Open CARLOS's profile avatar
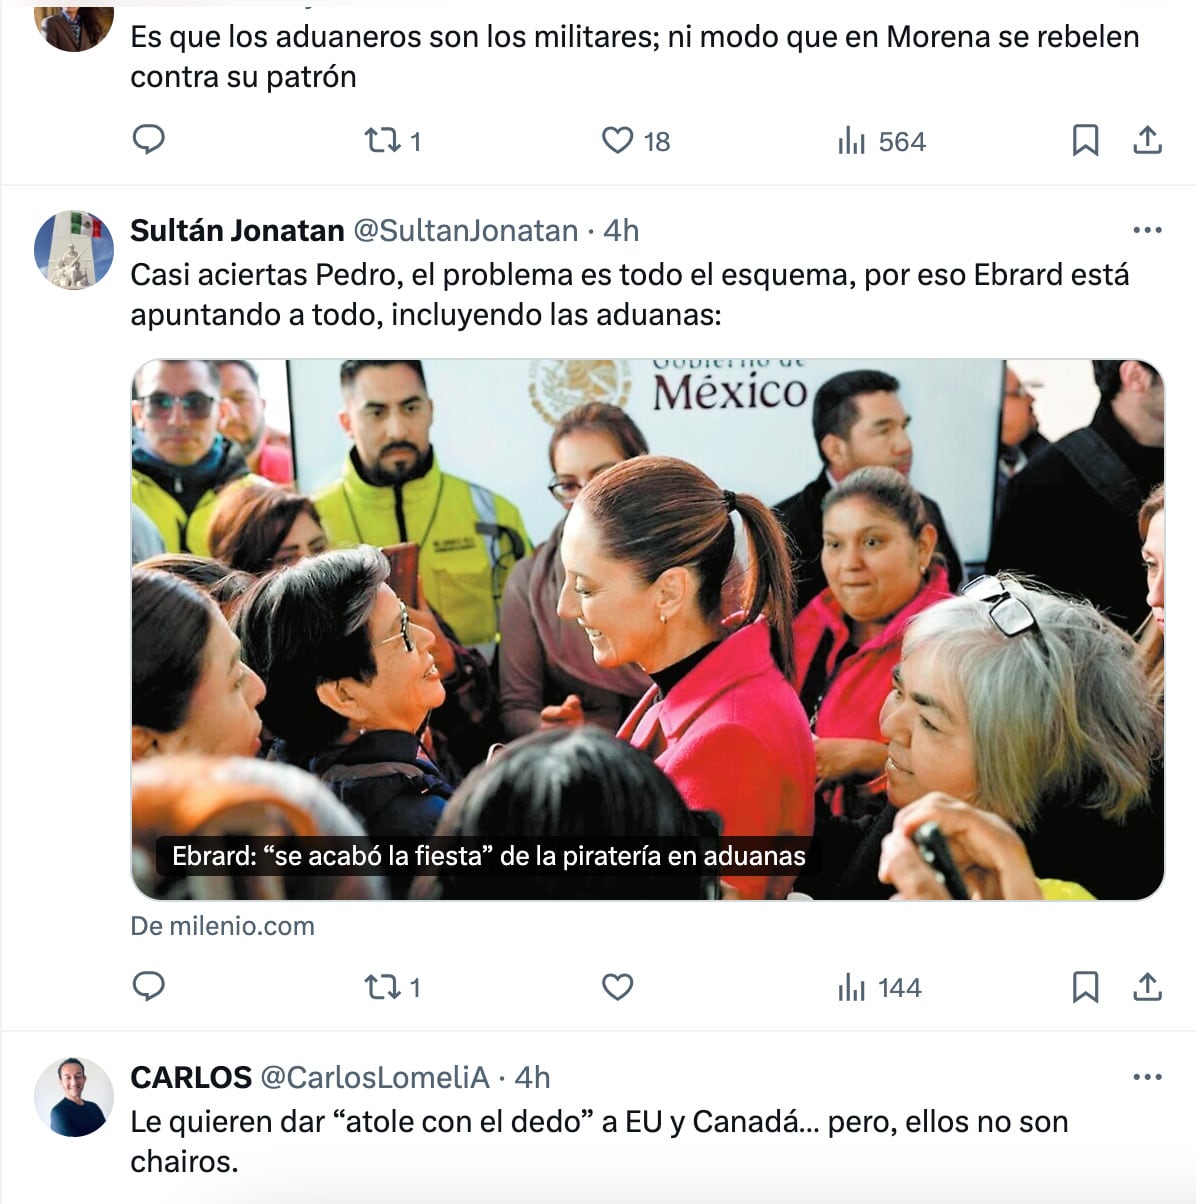Screen dimensions: 1196x1204 [74, 1097]
